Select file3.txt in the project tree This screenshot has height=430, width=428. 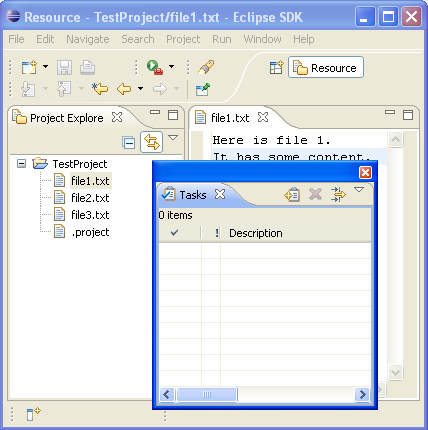coord(82,215)
